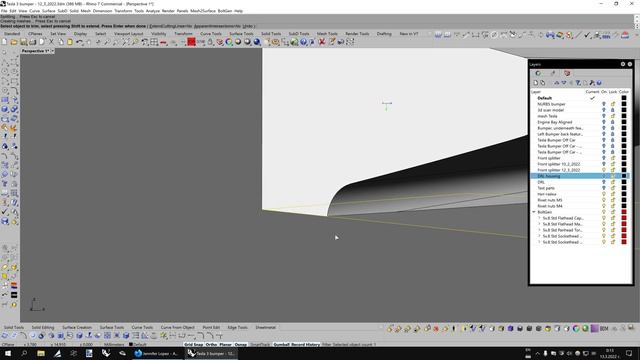Toggle Gumball in the status bar
This screenshot has width=640, height=360.
click(x=281, y=344)
